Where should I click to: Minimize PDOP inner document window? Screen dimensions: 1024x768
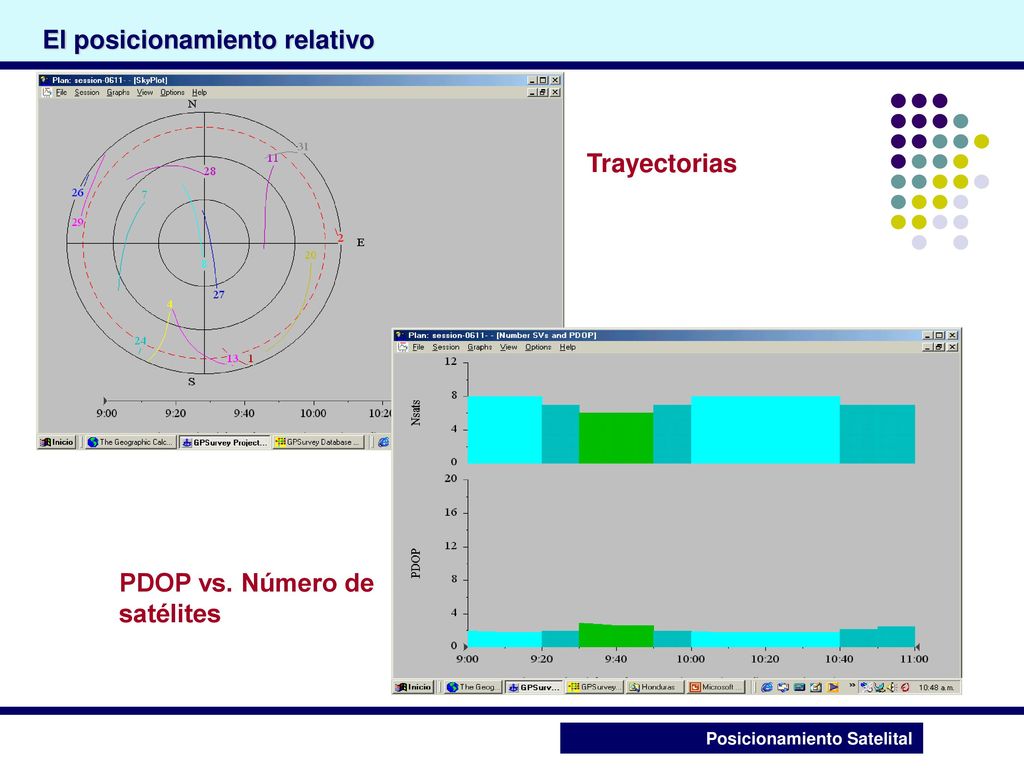coord(928,347)
